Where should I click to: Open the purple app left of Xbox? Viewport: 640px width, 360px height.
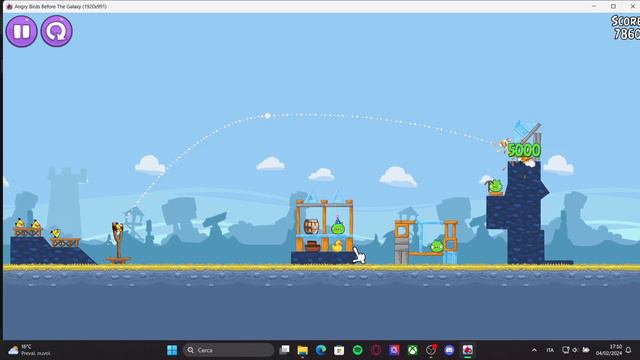394,350
